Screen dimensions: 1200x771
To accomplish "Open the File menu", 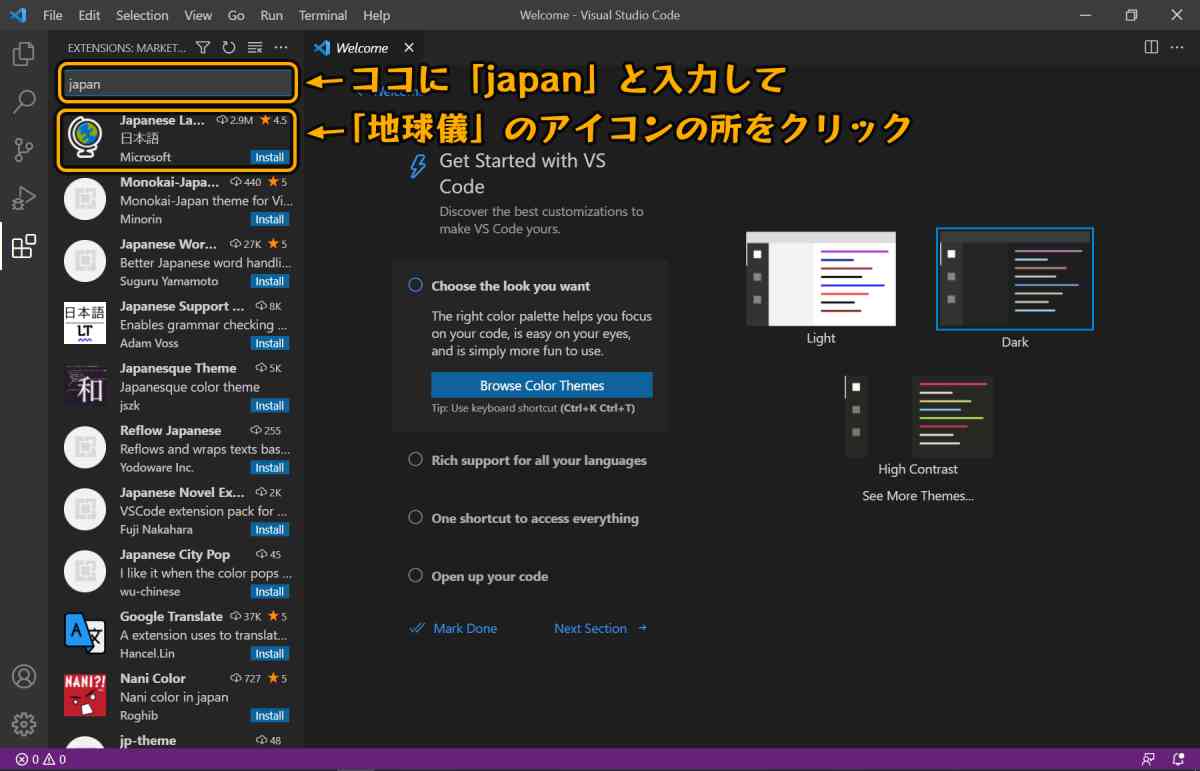I will 53,15.
